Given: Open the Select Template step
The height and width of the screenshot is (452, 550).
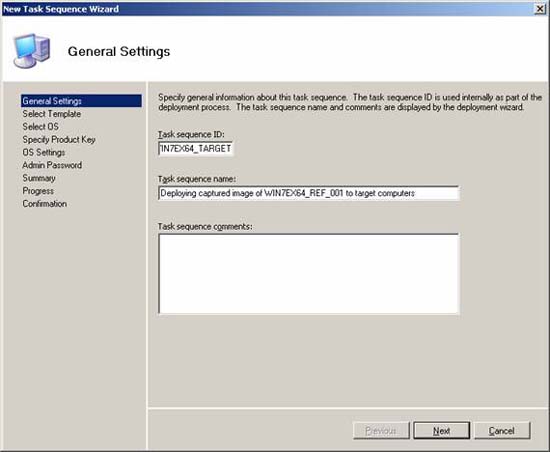Looking at the screenshot, I should [52, 114].
